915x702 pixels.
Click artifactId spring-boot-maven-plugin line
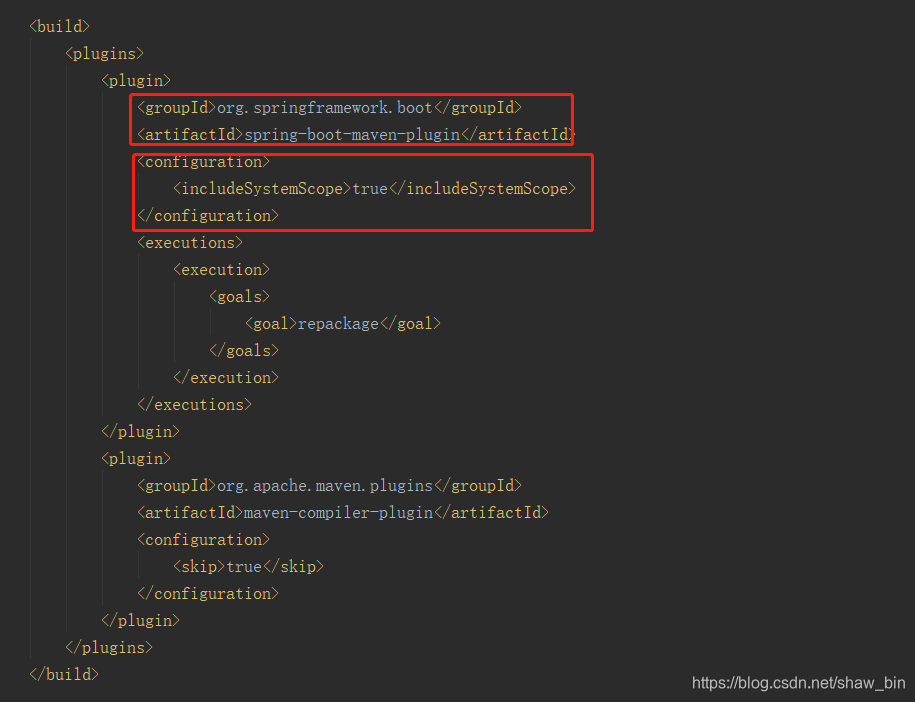coord(355,135)
